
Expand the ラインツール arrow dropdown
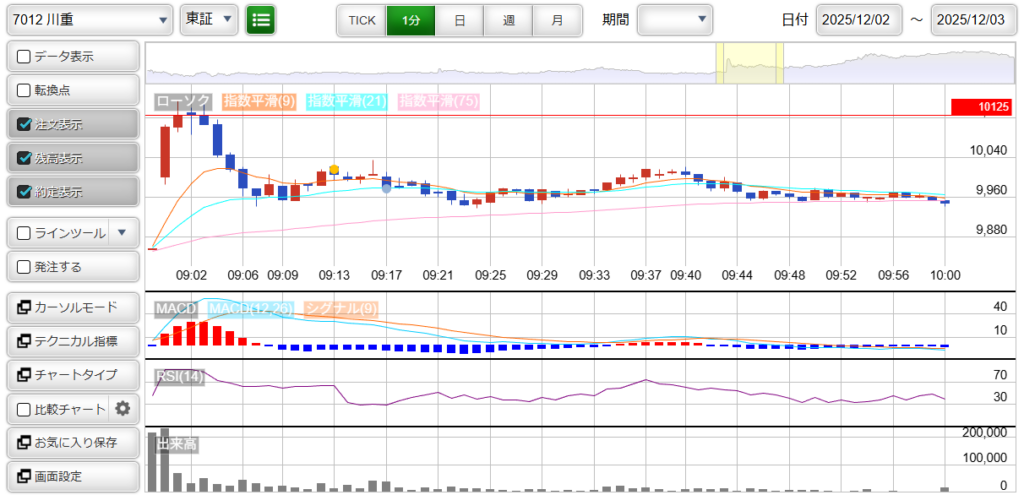point(122,233)
